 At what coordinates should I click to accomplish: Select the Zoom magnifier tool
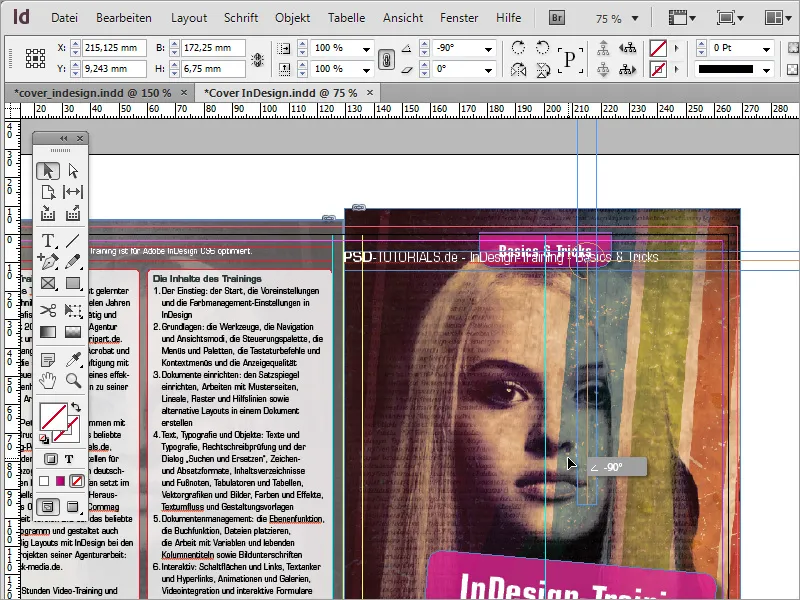(73, 381)
